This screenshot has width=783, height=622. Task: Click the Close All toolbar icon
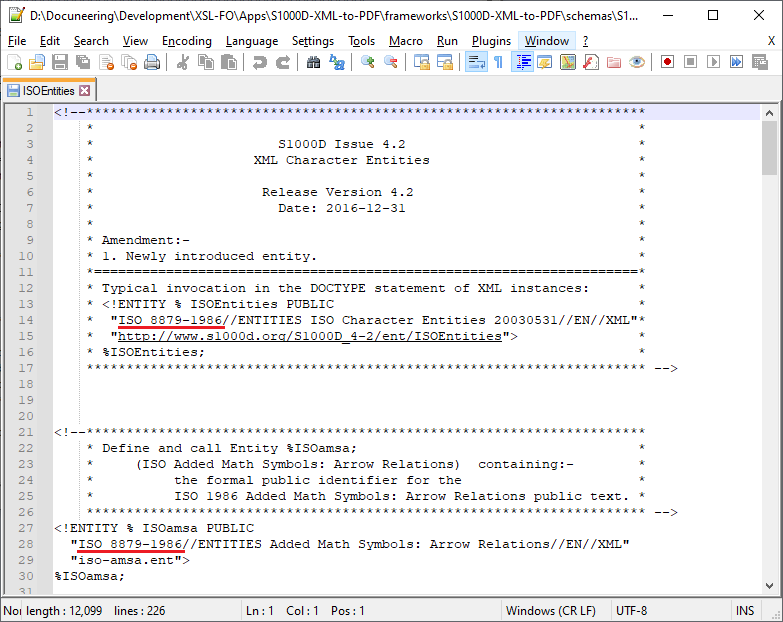click(129, 62)
